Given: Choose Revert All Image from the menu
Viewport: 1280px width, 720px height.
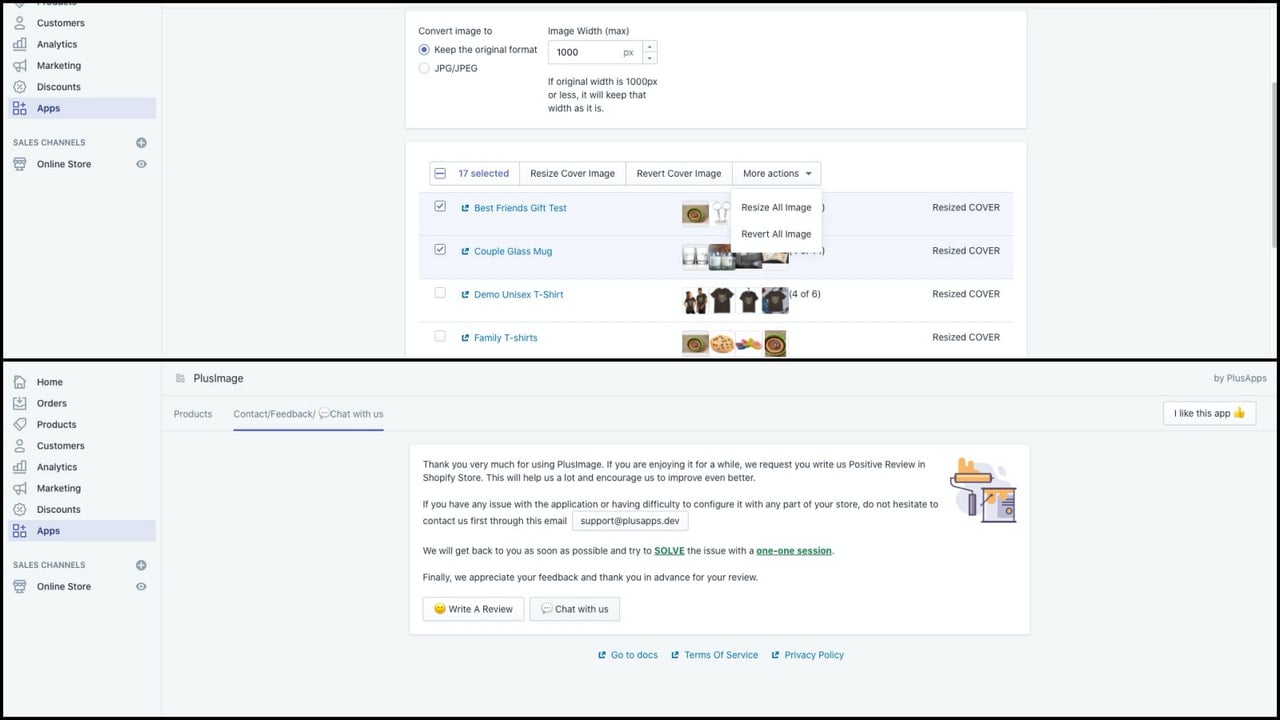Looking at the screenshot, I should pyautogui.click(x=776, y=234).
